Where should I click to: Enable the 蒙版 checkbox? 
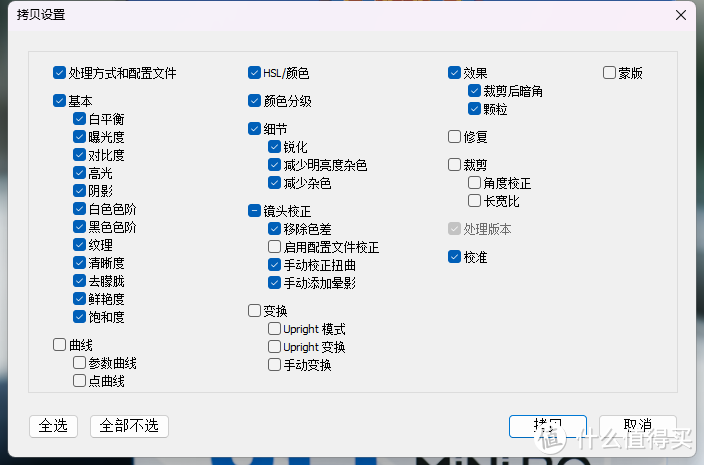[609, 73]
